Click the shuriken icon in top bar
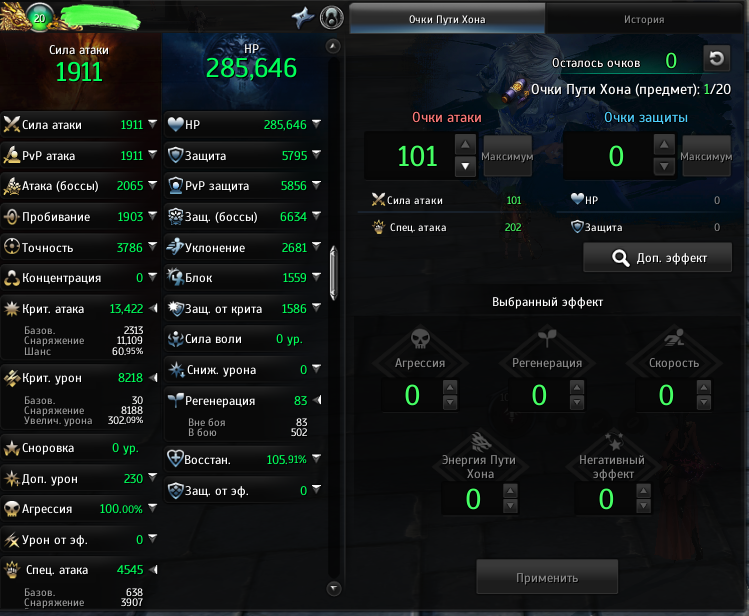The image size is (749, 616). coord(303,18)
